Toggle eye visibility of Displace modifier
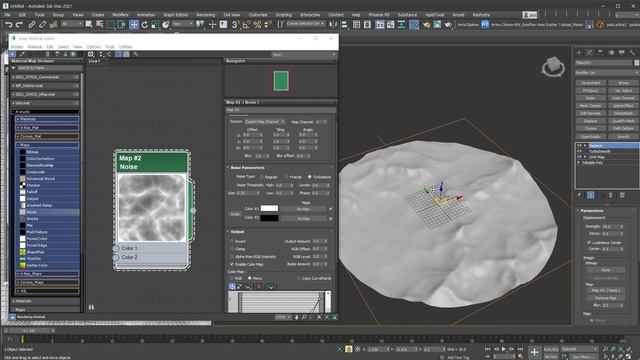Image resolution: width=640 pixels, height=360 pixels. click(x=579, y=146)
